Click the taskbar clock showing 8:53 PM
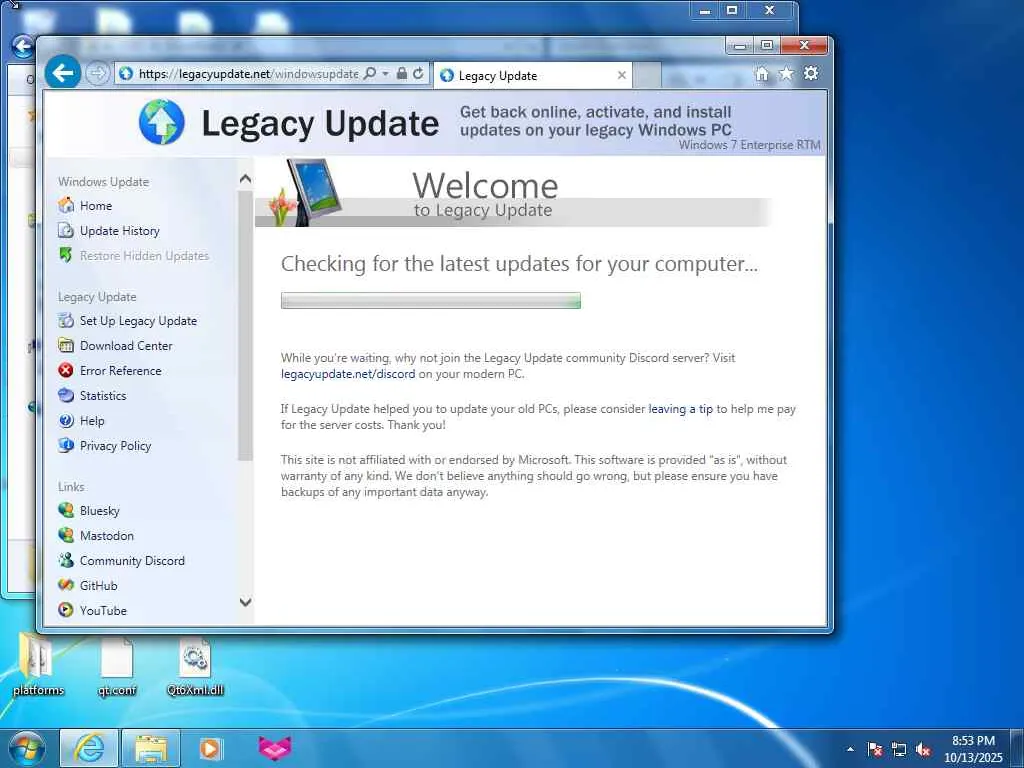 click(973, 749)
